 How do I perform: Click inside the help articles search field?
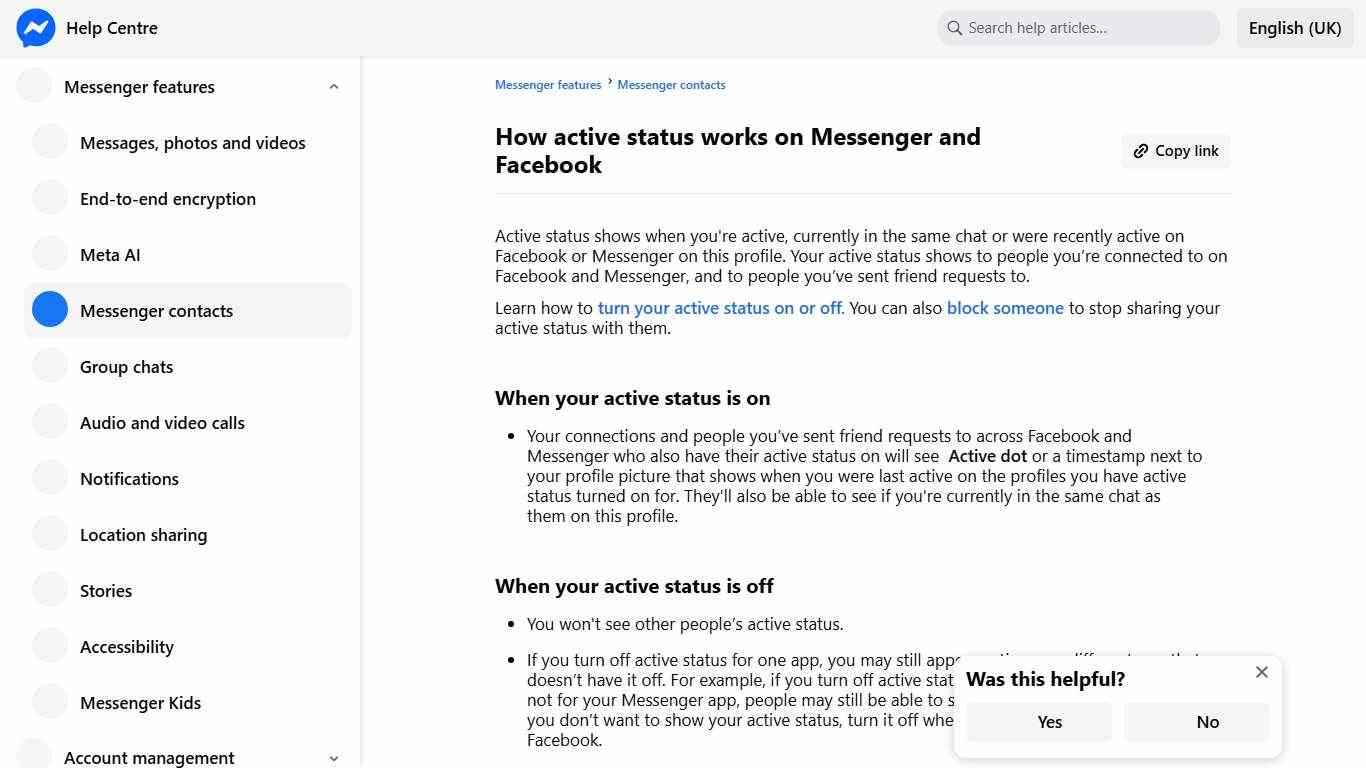pyautogui.click(x=1078, y=27)
